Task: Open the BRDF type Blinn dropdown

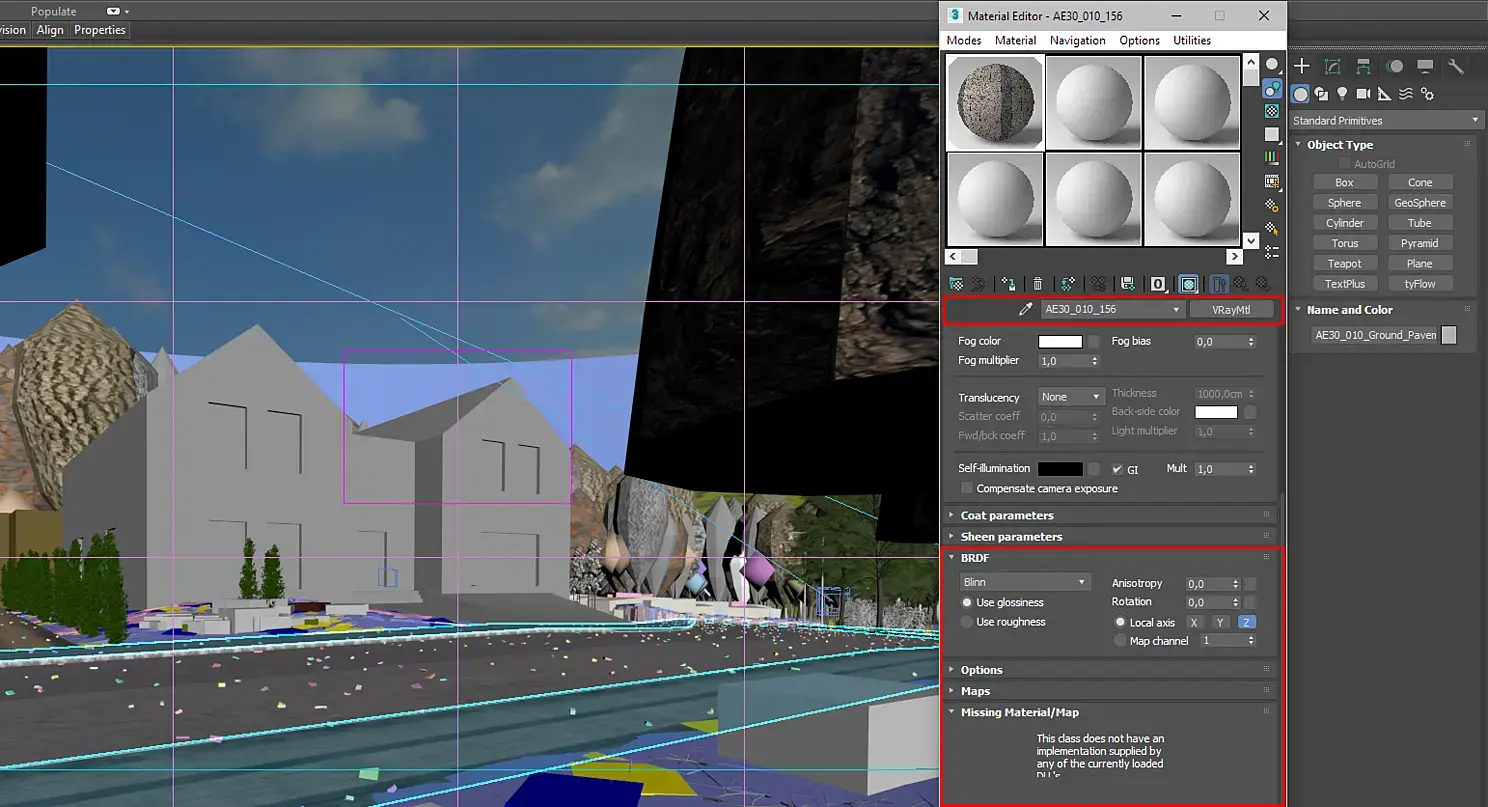Action: coord(1025,582)
